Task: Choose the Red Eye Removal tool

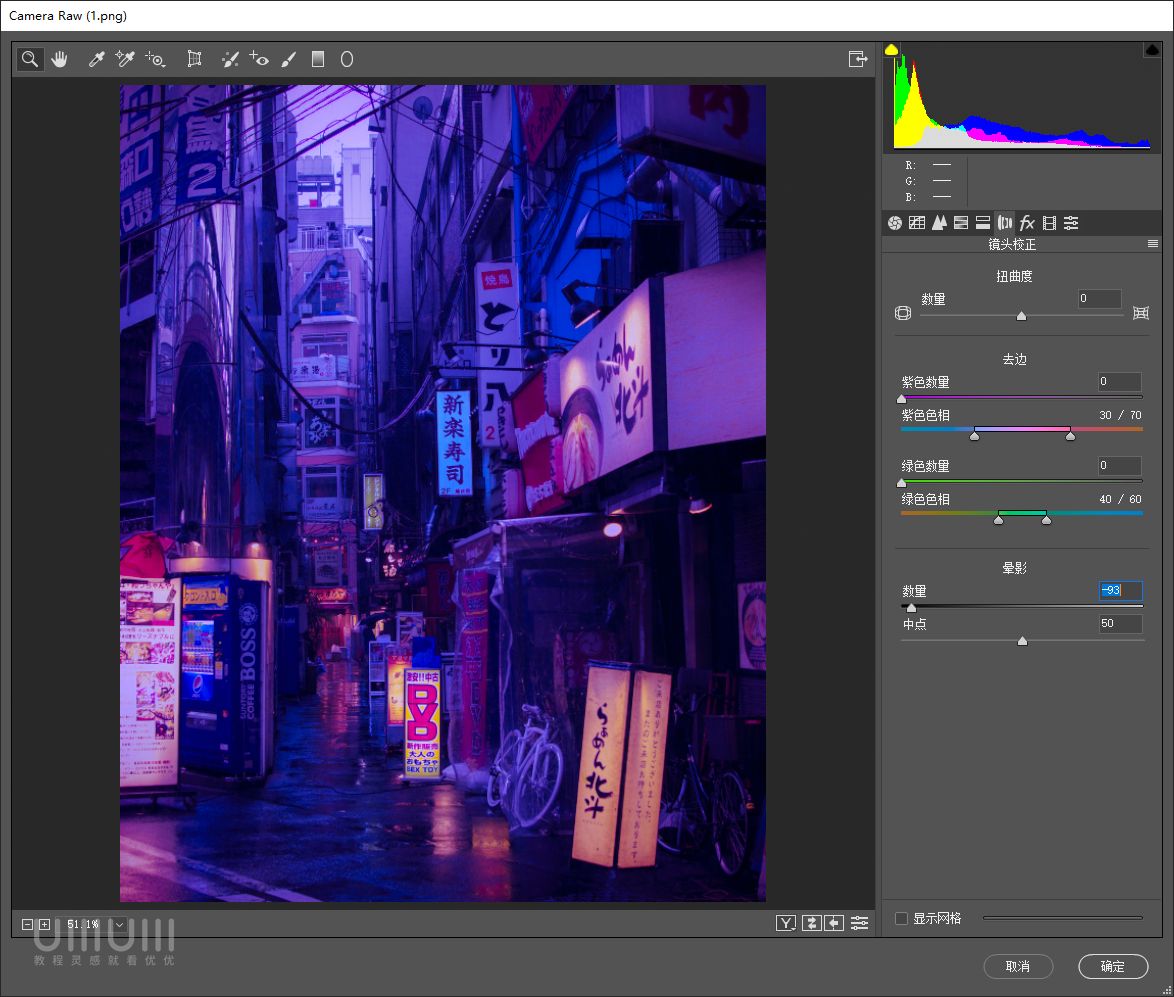Action: click(259, 59)
